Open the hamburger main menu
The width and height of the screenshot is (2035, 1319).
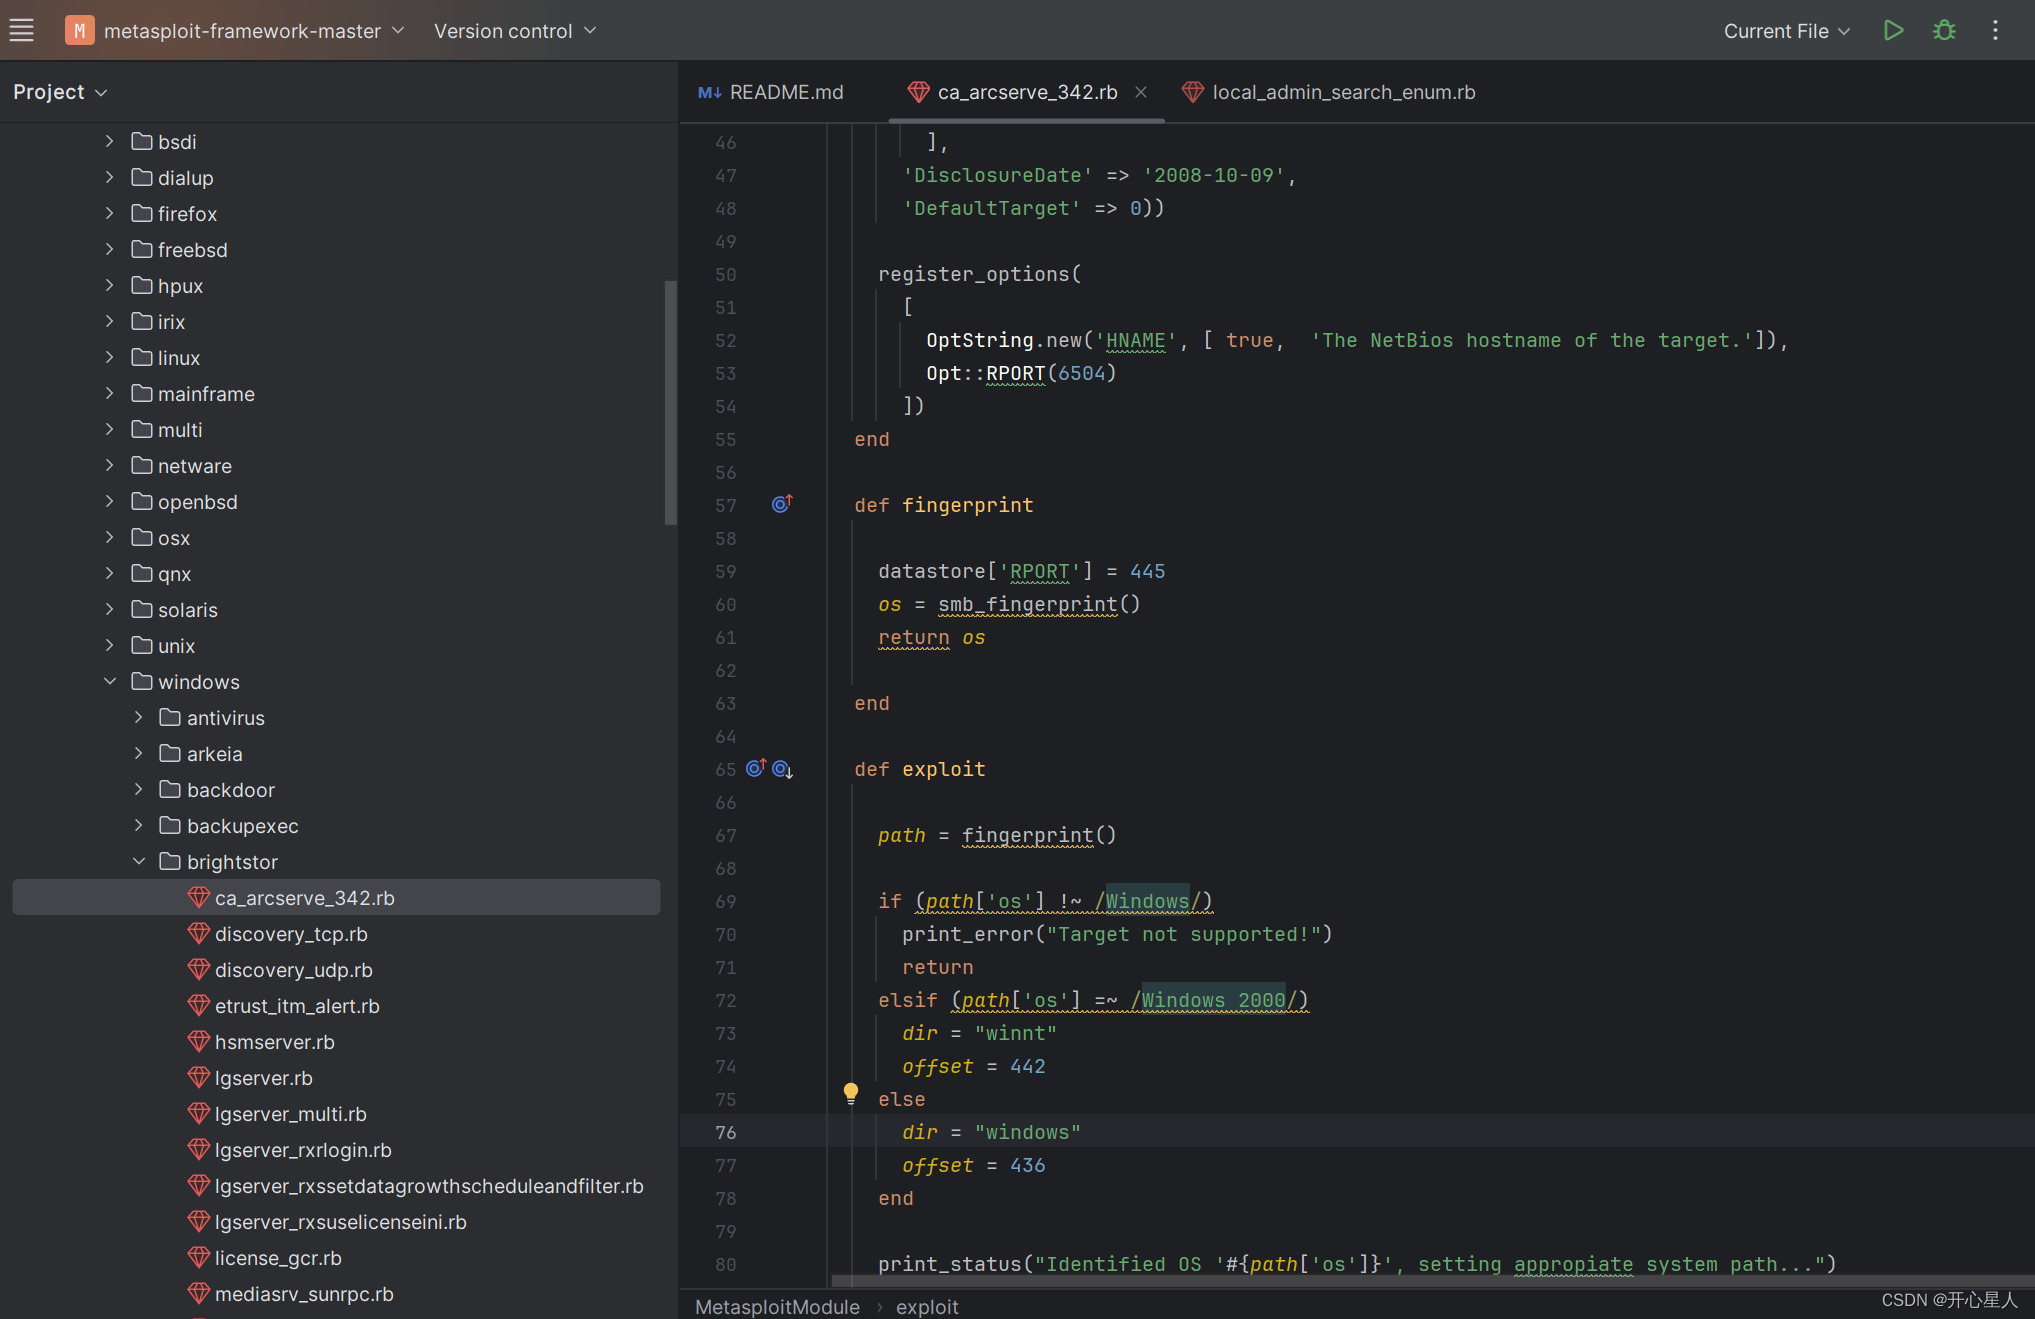pyautogui.click(x=22, y=31)
